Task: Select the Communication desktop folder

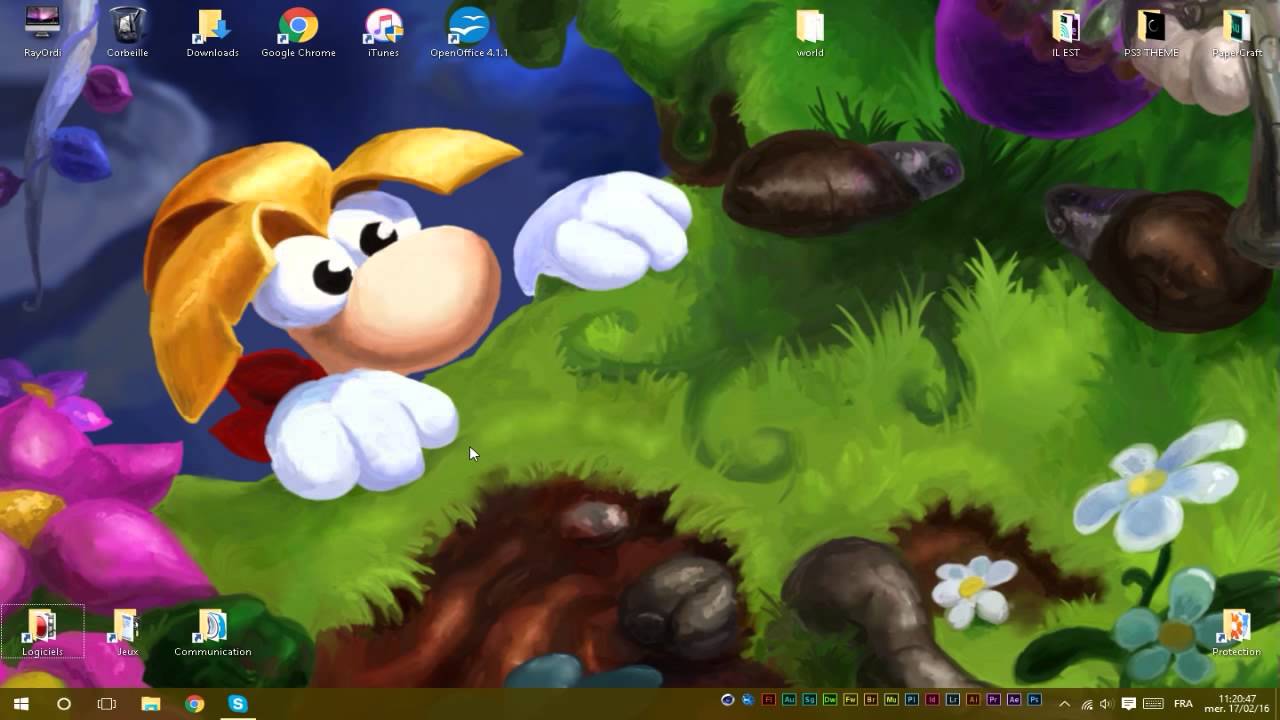Action: tap(212, 632)
